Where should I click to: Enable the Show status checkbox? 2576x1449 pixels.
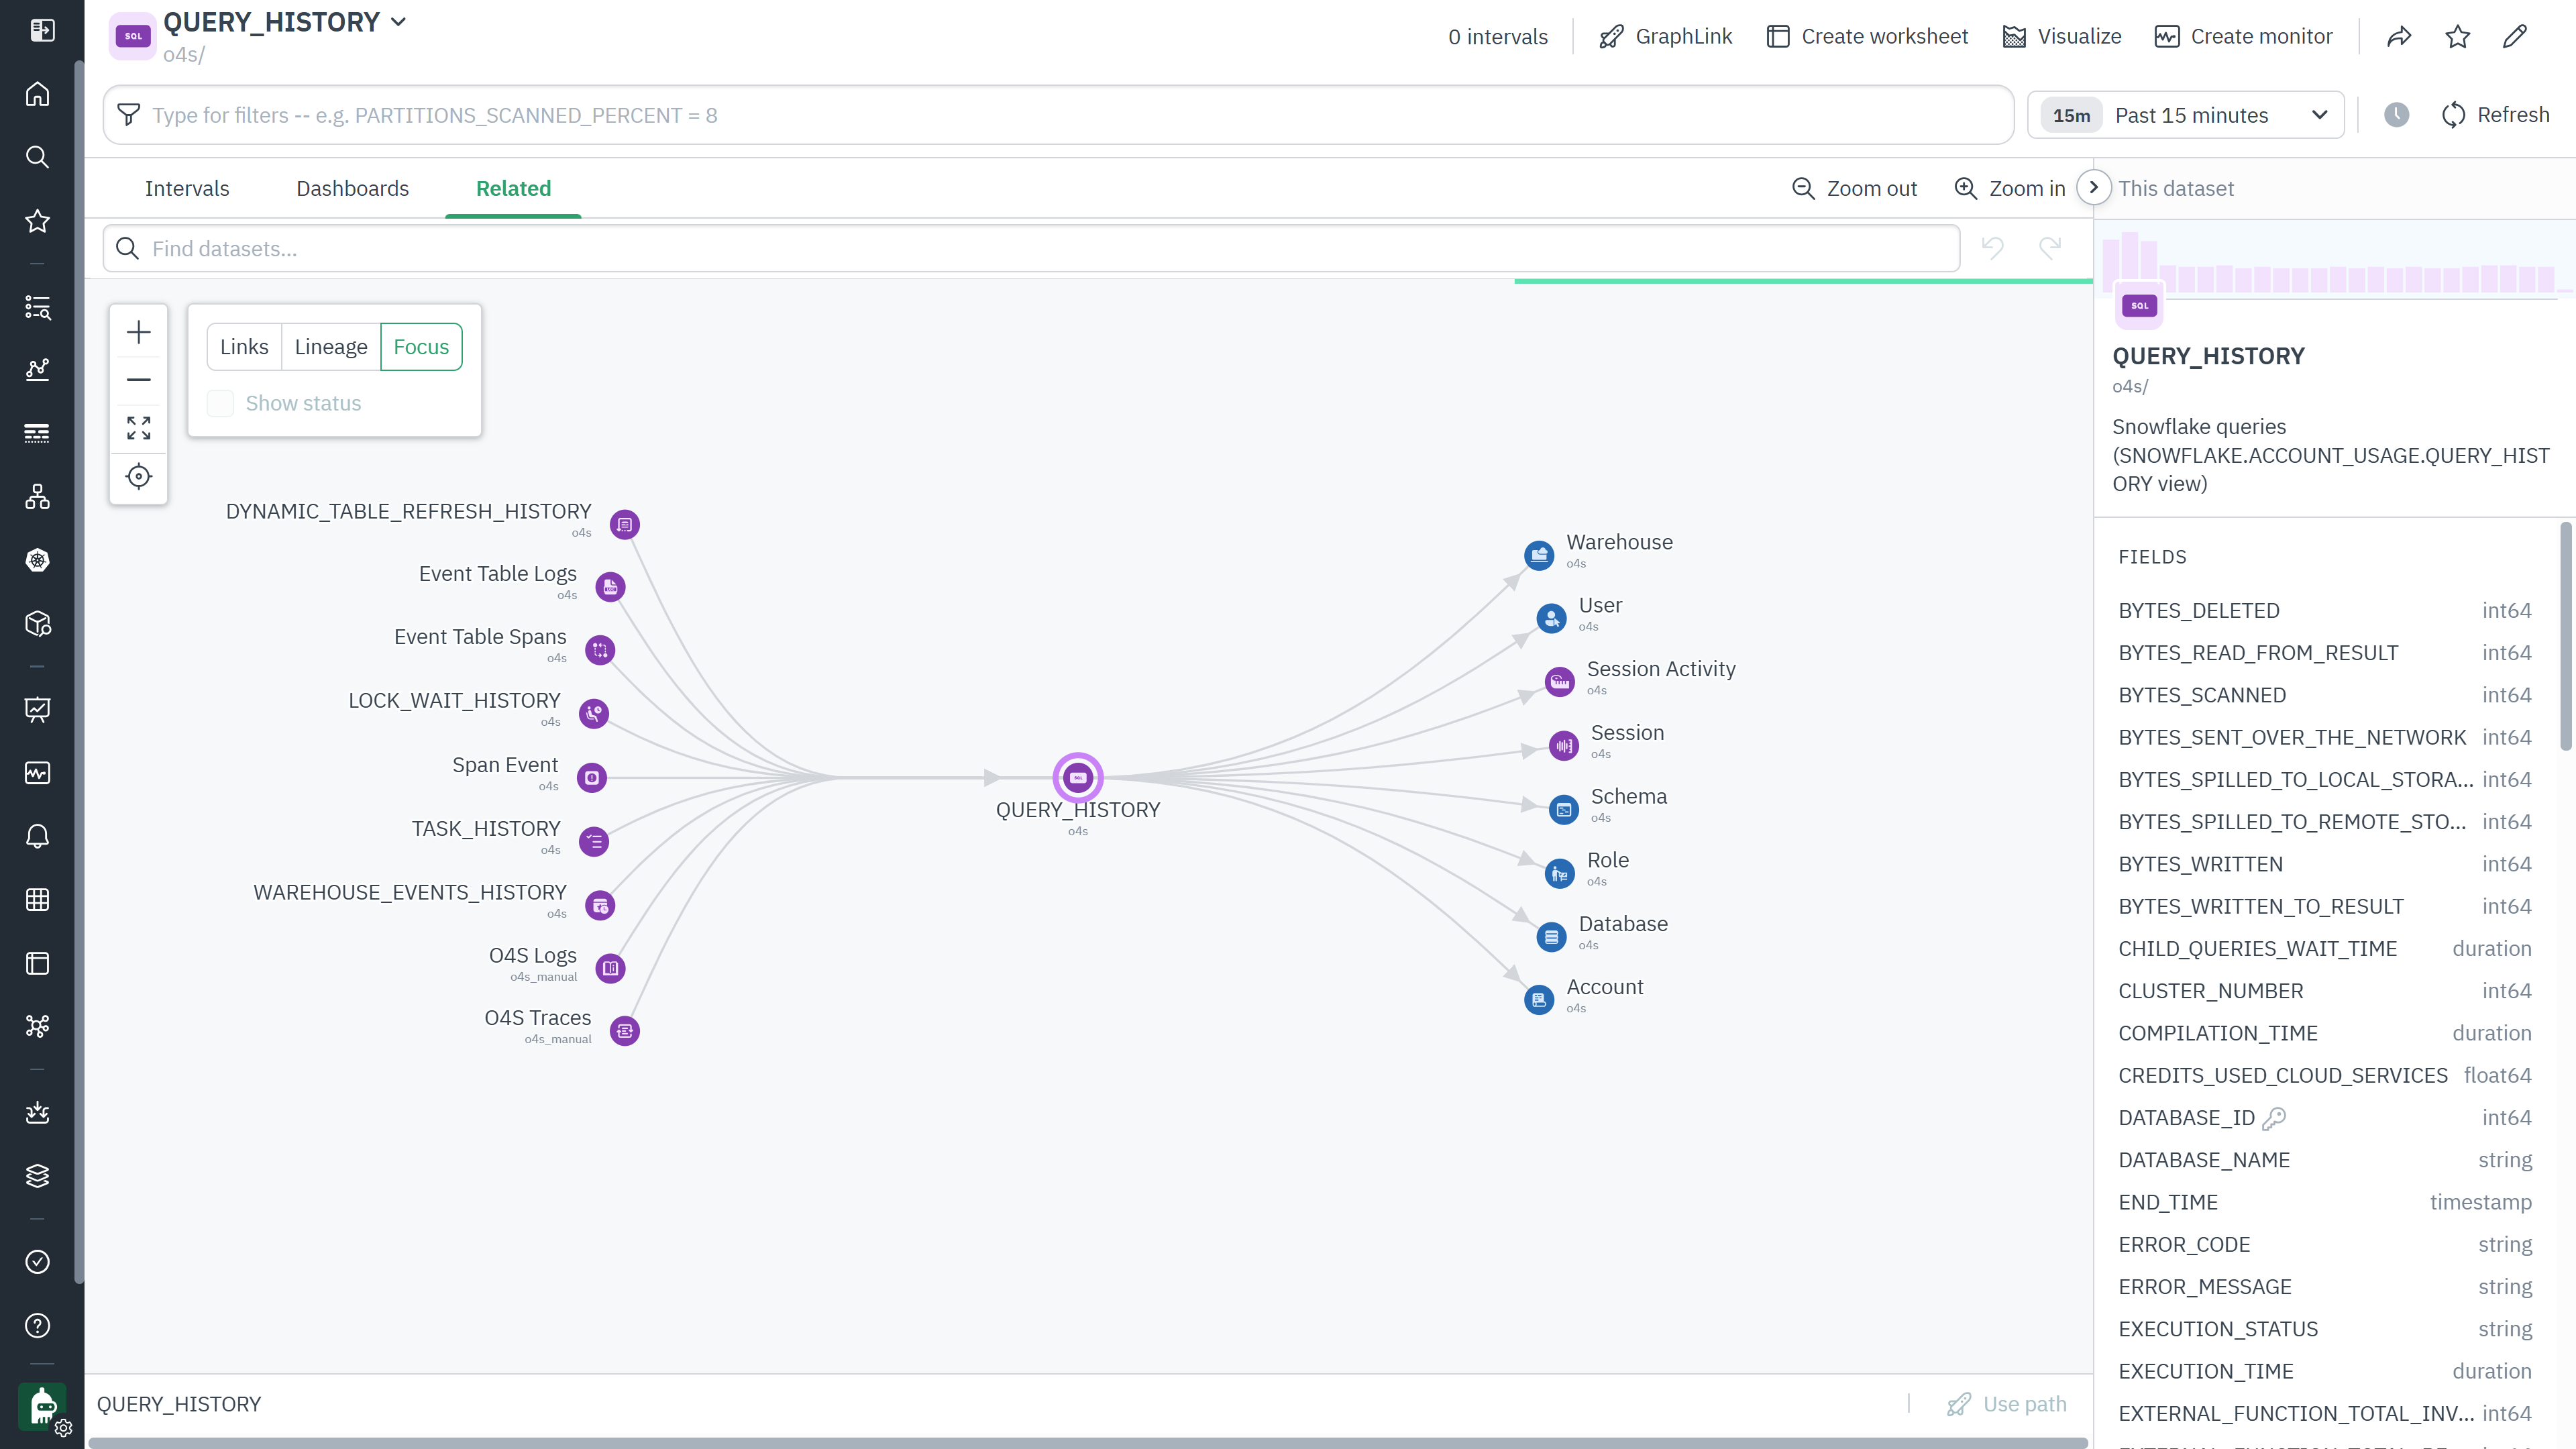click(x=220, y=403)
